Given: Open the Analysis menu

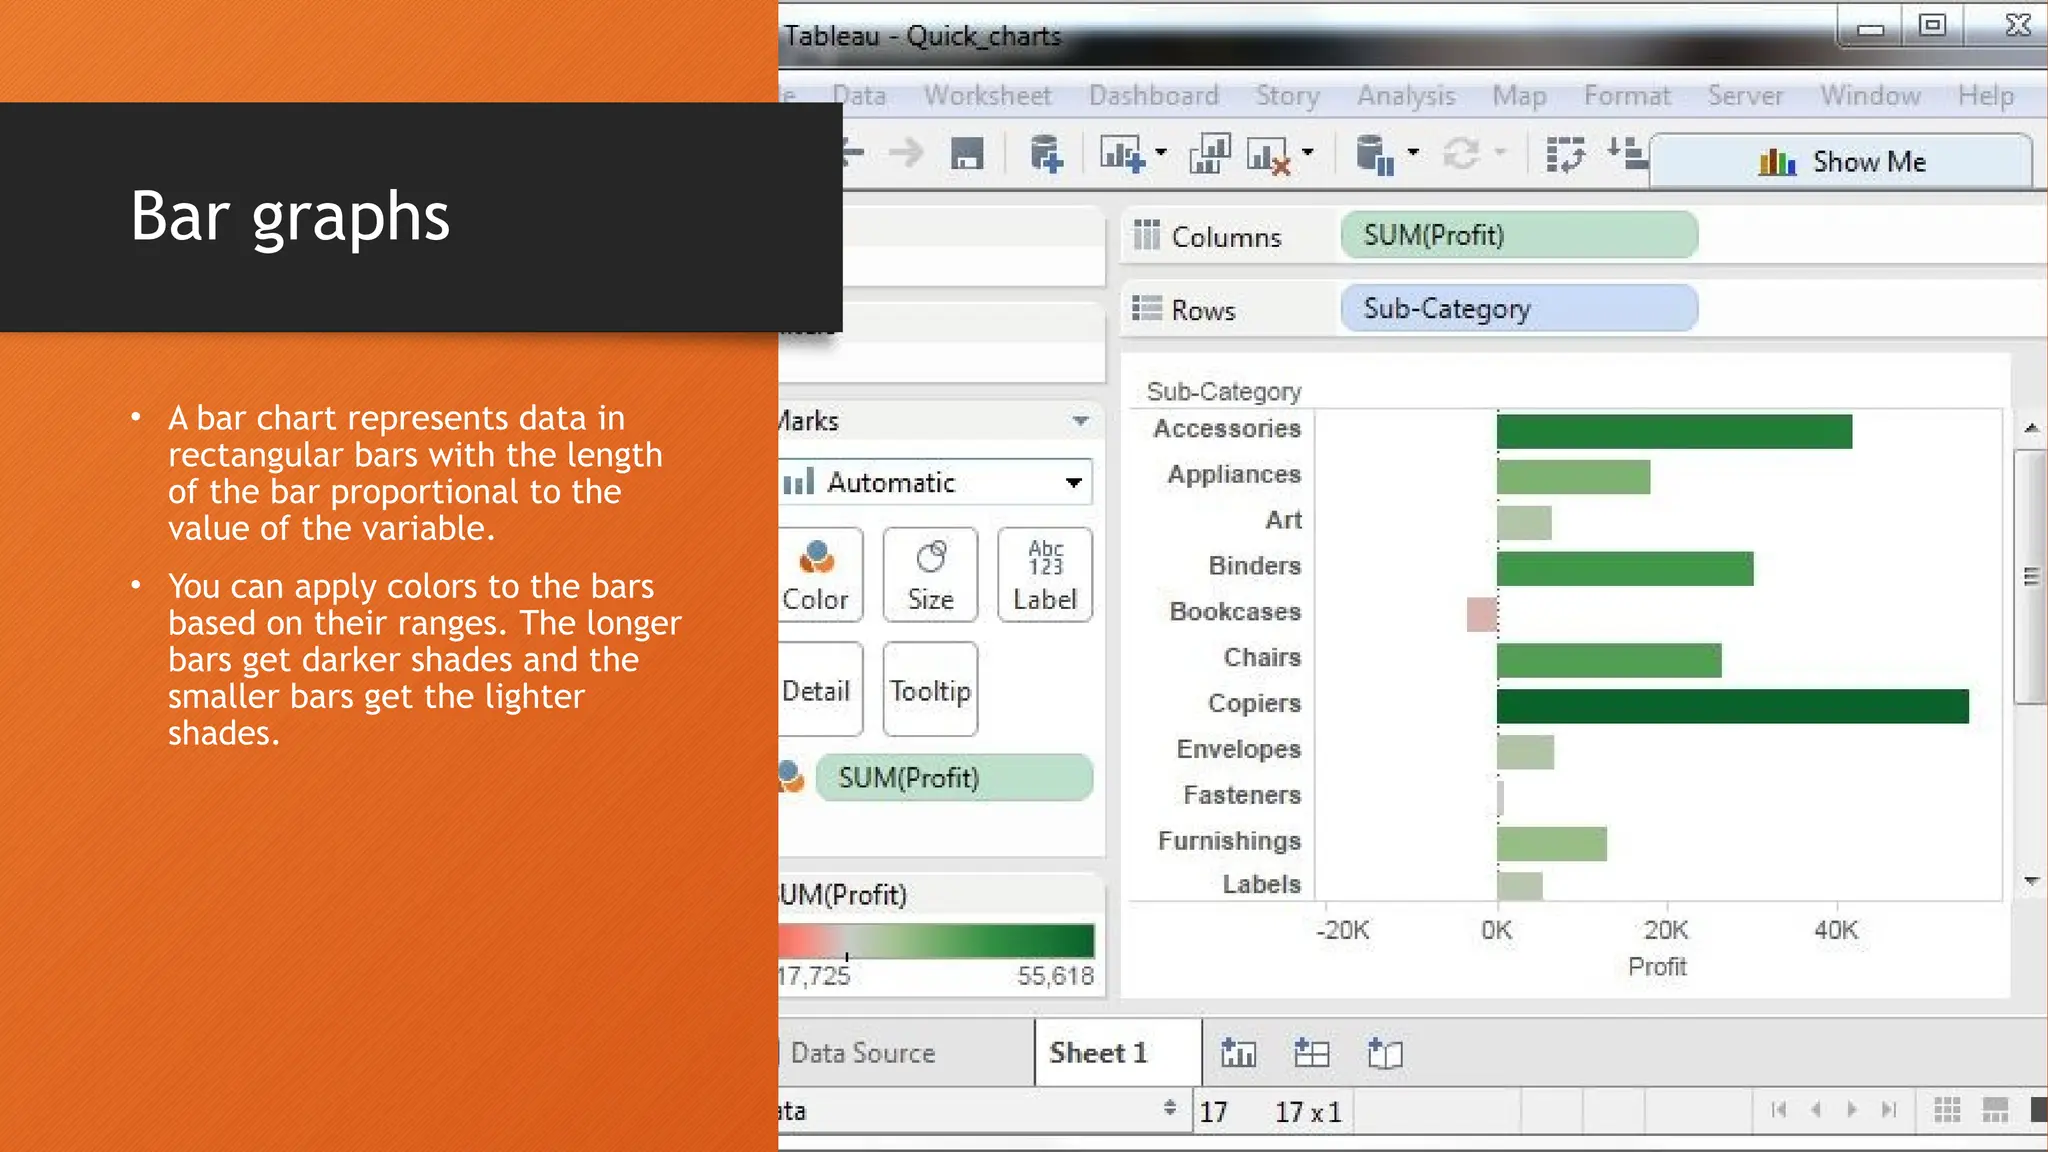Looking at the screenshot, I should (x=1405, y=96).
